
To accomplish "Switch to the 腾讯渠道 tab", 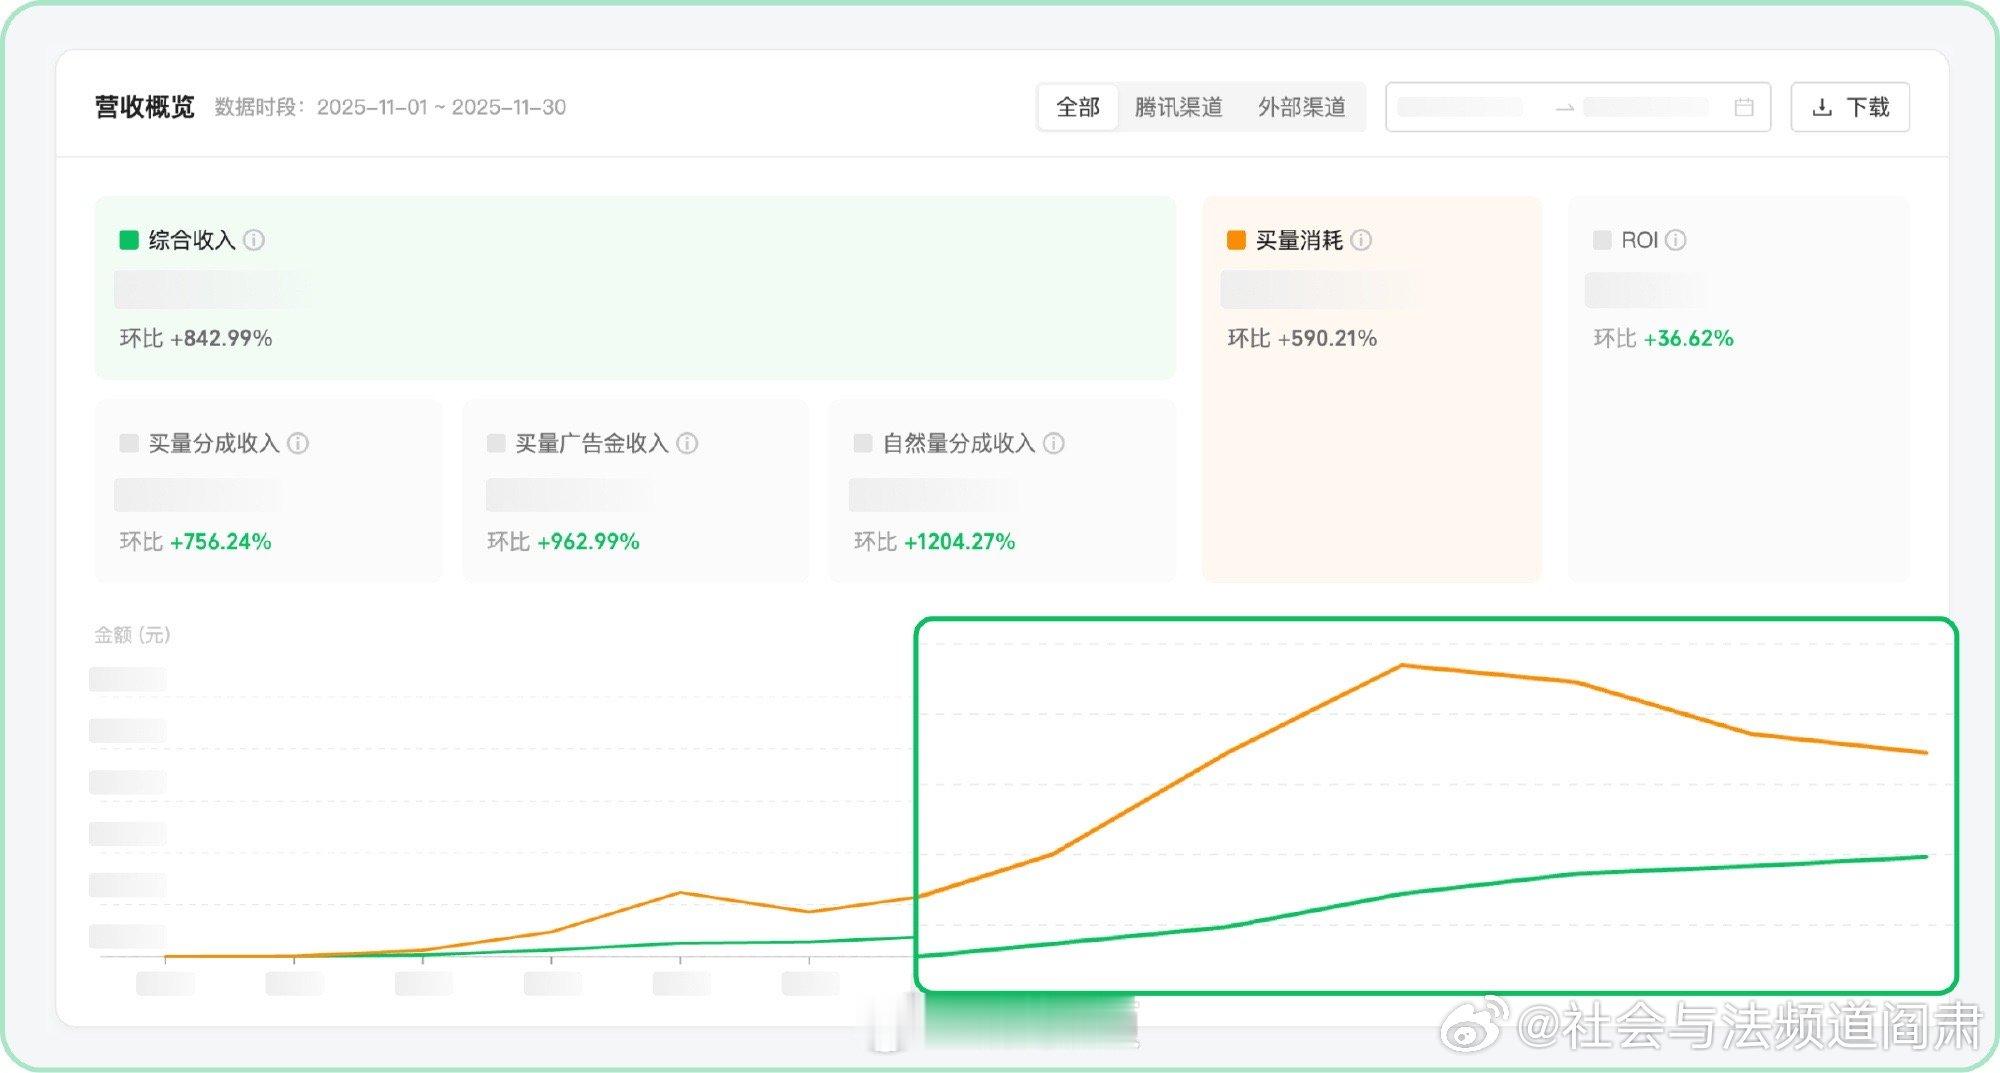I will 1179,107.
